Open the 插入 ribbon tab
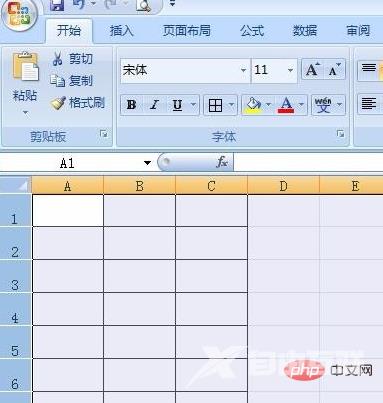This screenshot has height=403, width=383. tap(122, 31)
